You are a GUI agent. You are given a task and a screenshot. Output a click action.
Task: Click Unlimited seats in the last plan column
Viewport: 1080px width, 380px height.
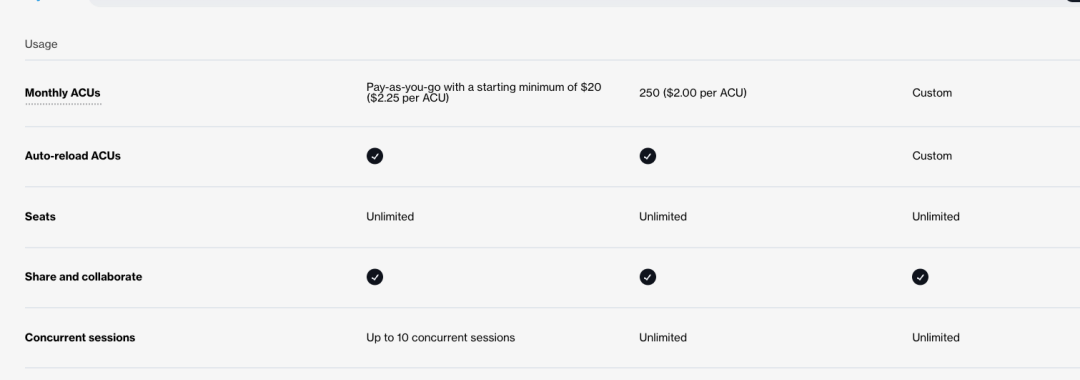click(x=935, y=217)
